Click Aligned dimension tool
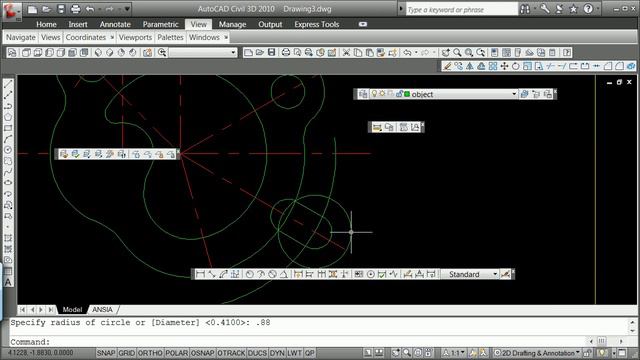The width and height of the screenshot is (640, 360). [x=211, y=274]
